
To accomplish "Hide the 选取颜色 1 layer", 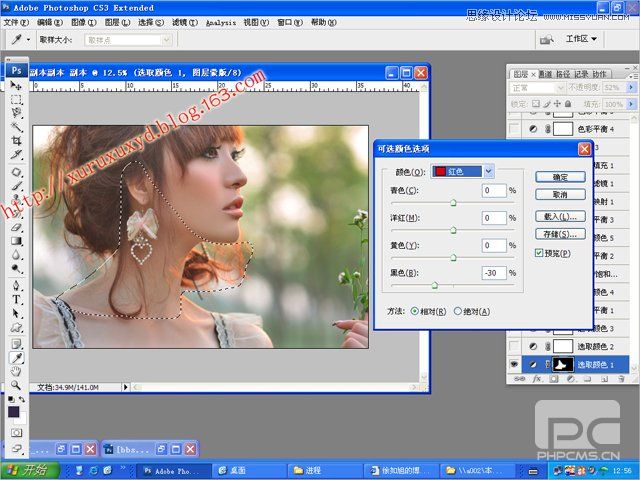I will [514, 364].
